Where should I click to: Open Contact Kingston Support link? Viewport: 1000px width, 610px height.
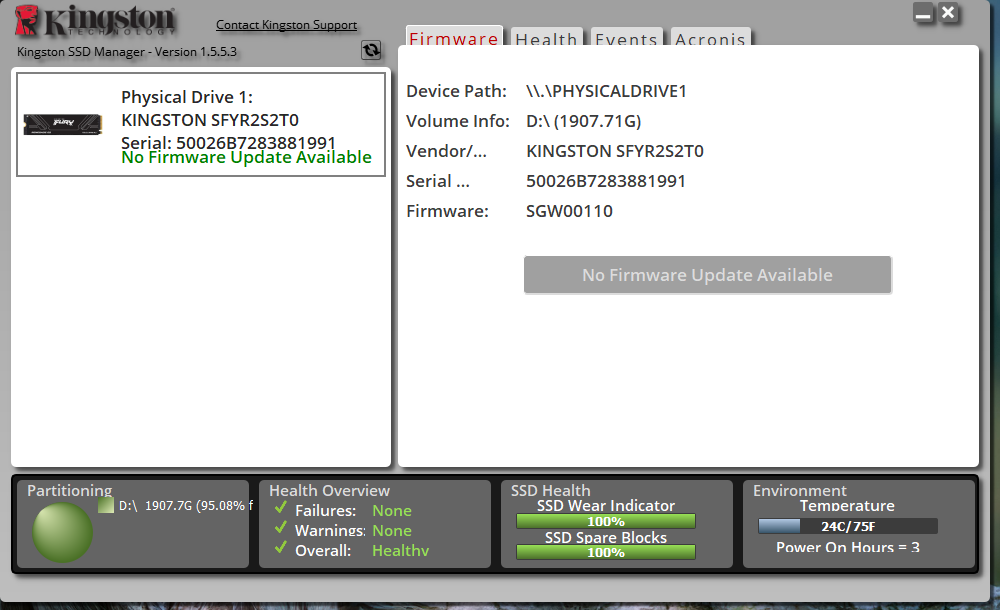[x=286, y=25]
